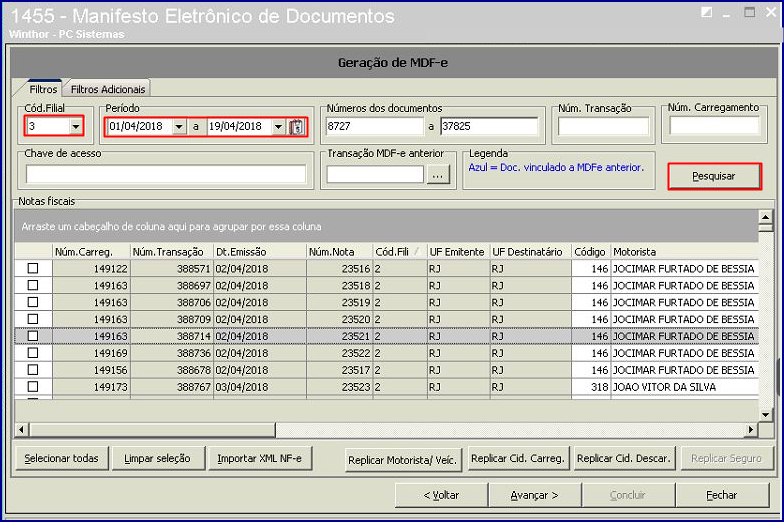Click Selecionar todas button

pyautogui.click(x=62, y=458)
